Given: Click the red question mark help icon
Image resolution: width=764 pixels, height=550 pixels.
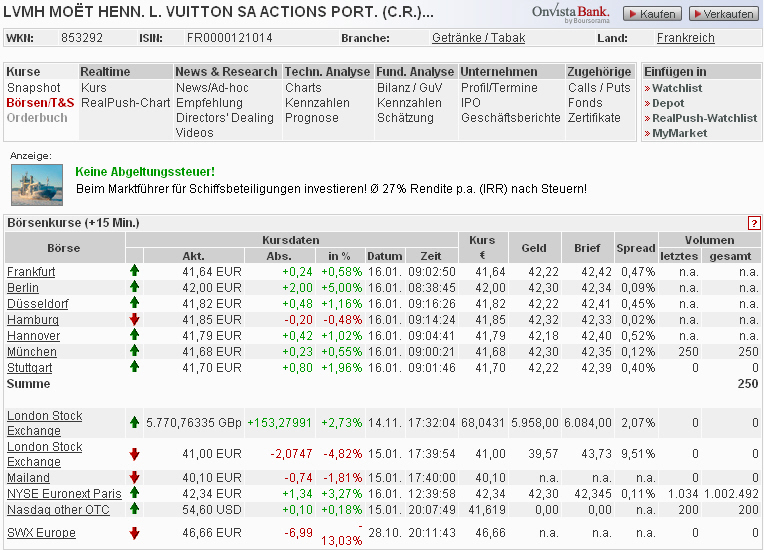Looking at the screenshot, I should click(754, 223).
